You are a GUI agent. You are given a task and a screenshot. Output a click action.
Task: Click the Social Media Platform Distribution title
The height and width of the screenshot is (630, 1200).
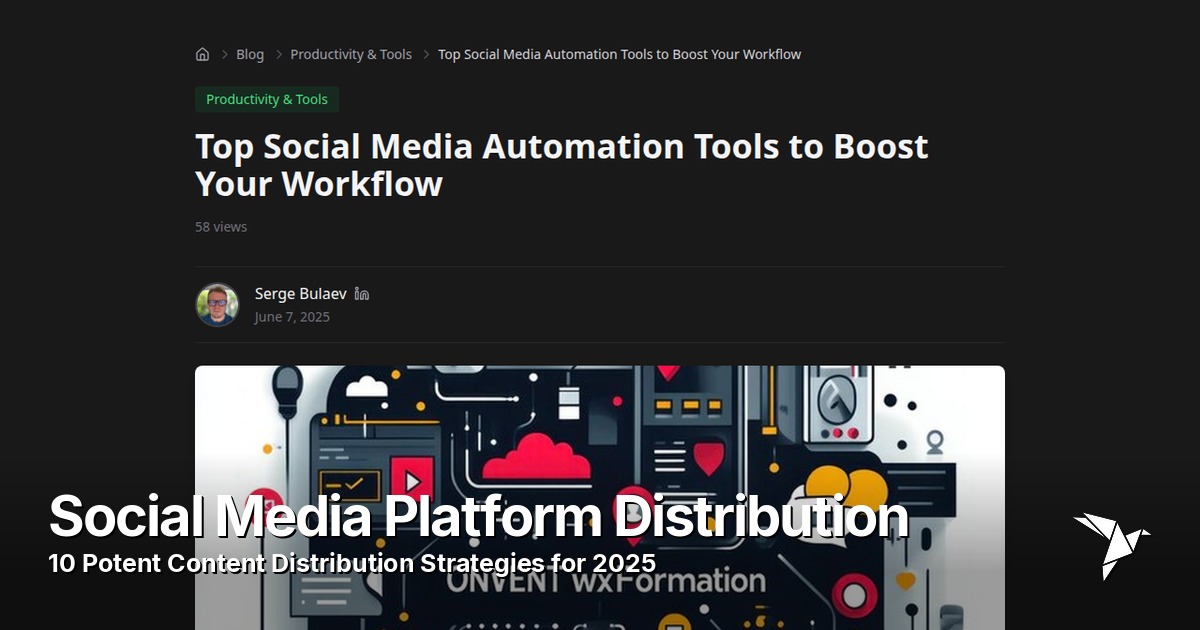click(478, 517)
